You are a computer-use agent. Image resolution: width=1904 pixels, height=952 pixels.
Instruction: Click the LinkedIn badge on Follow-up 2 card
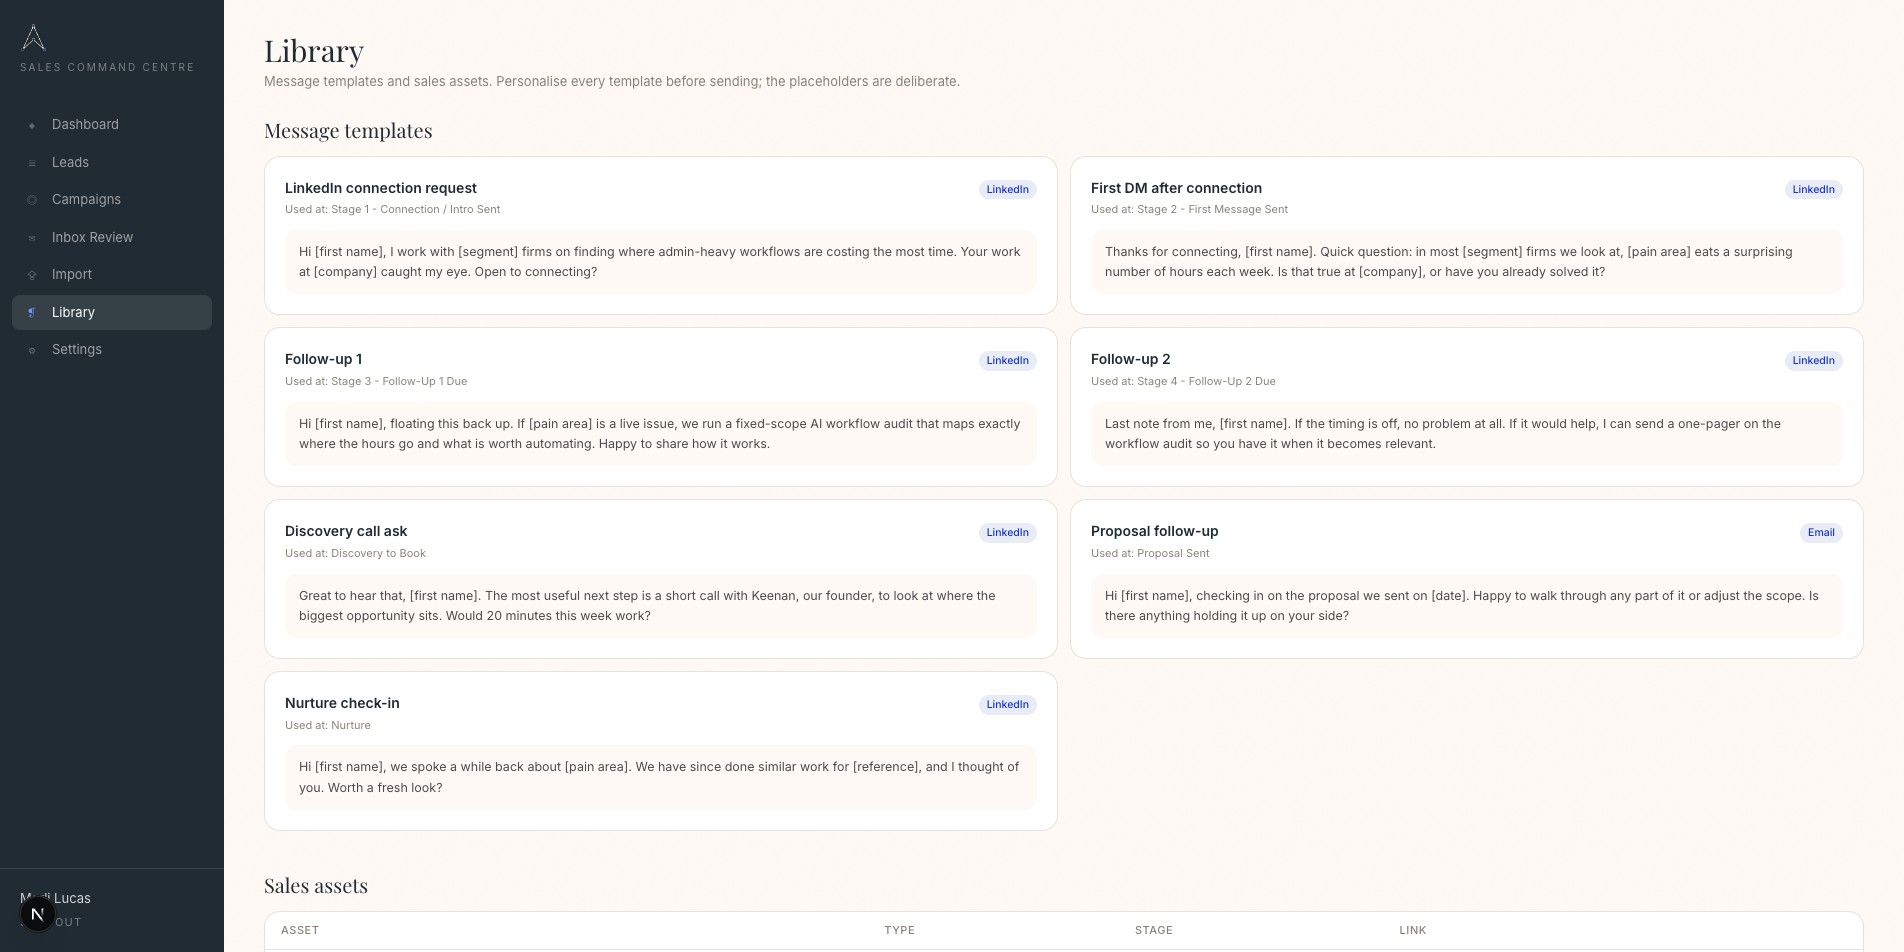1813,360
